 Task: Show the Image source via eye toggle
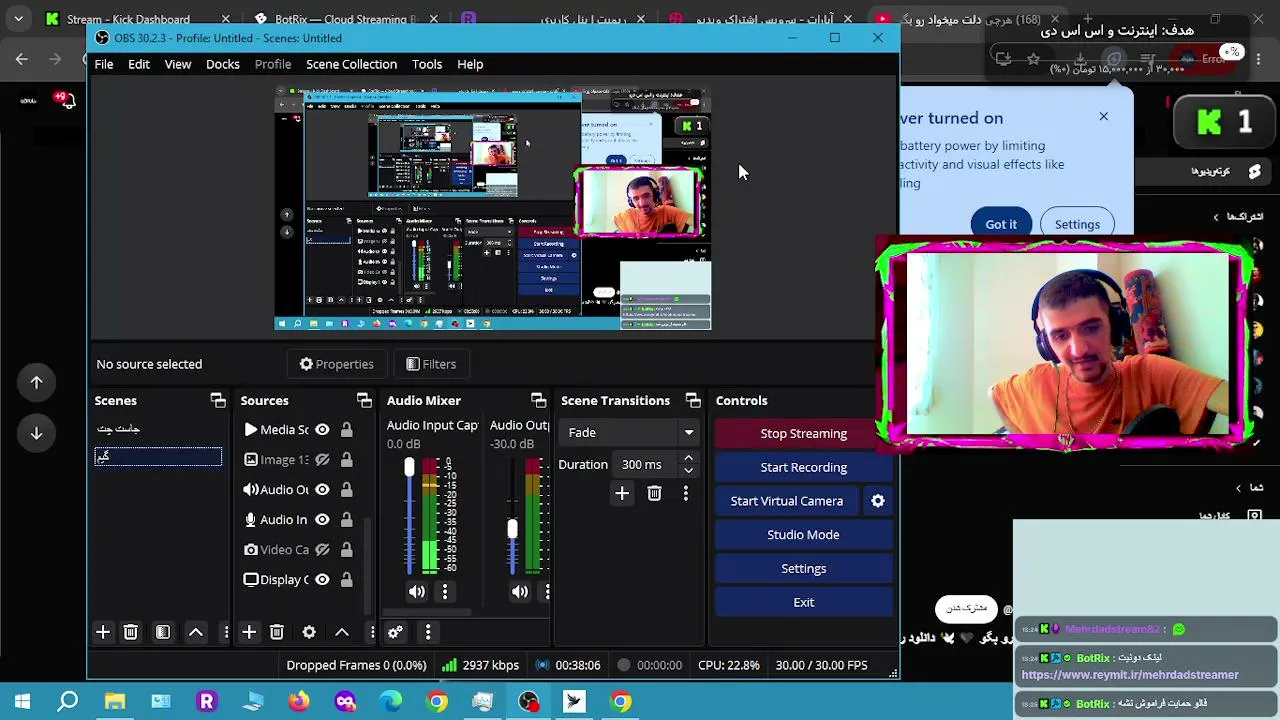(322, 460)
